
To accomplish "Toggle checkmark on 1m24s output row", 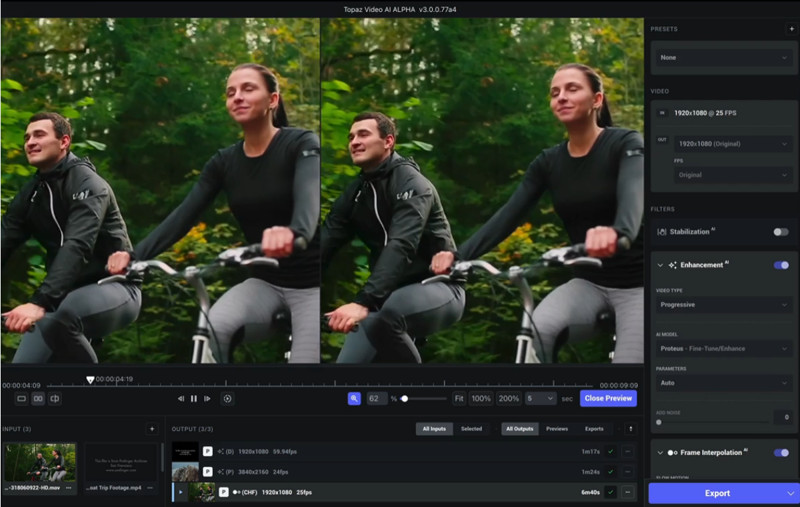I will (x=610, y=472).
